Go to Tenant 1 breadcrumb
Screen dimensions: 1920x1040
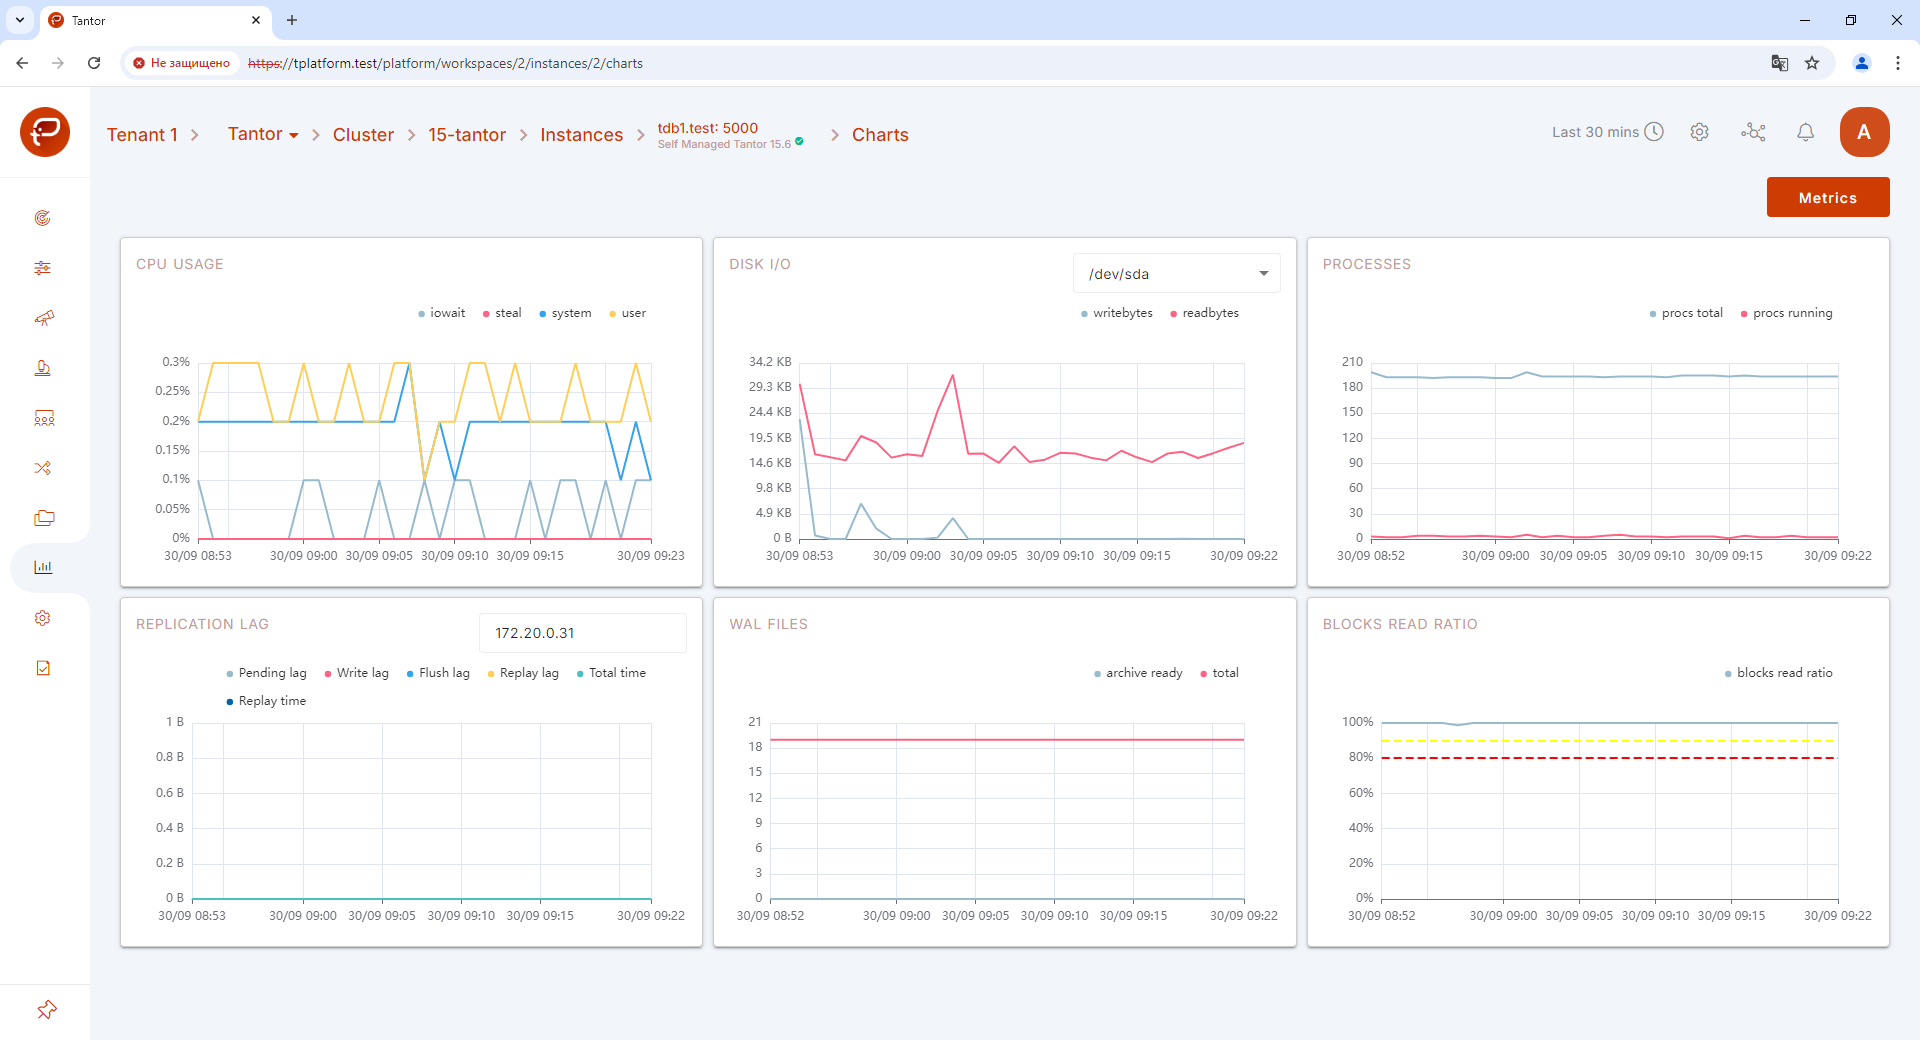(142, 135)
